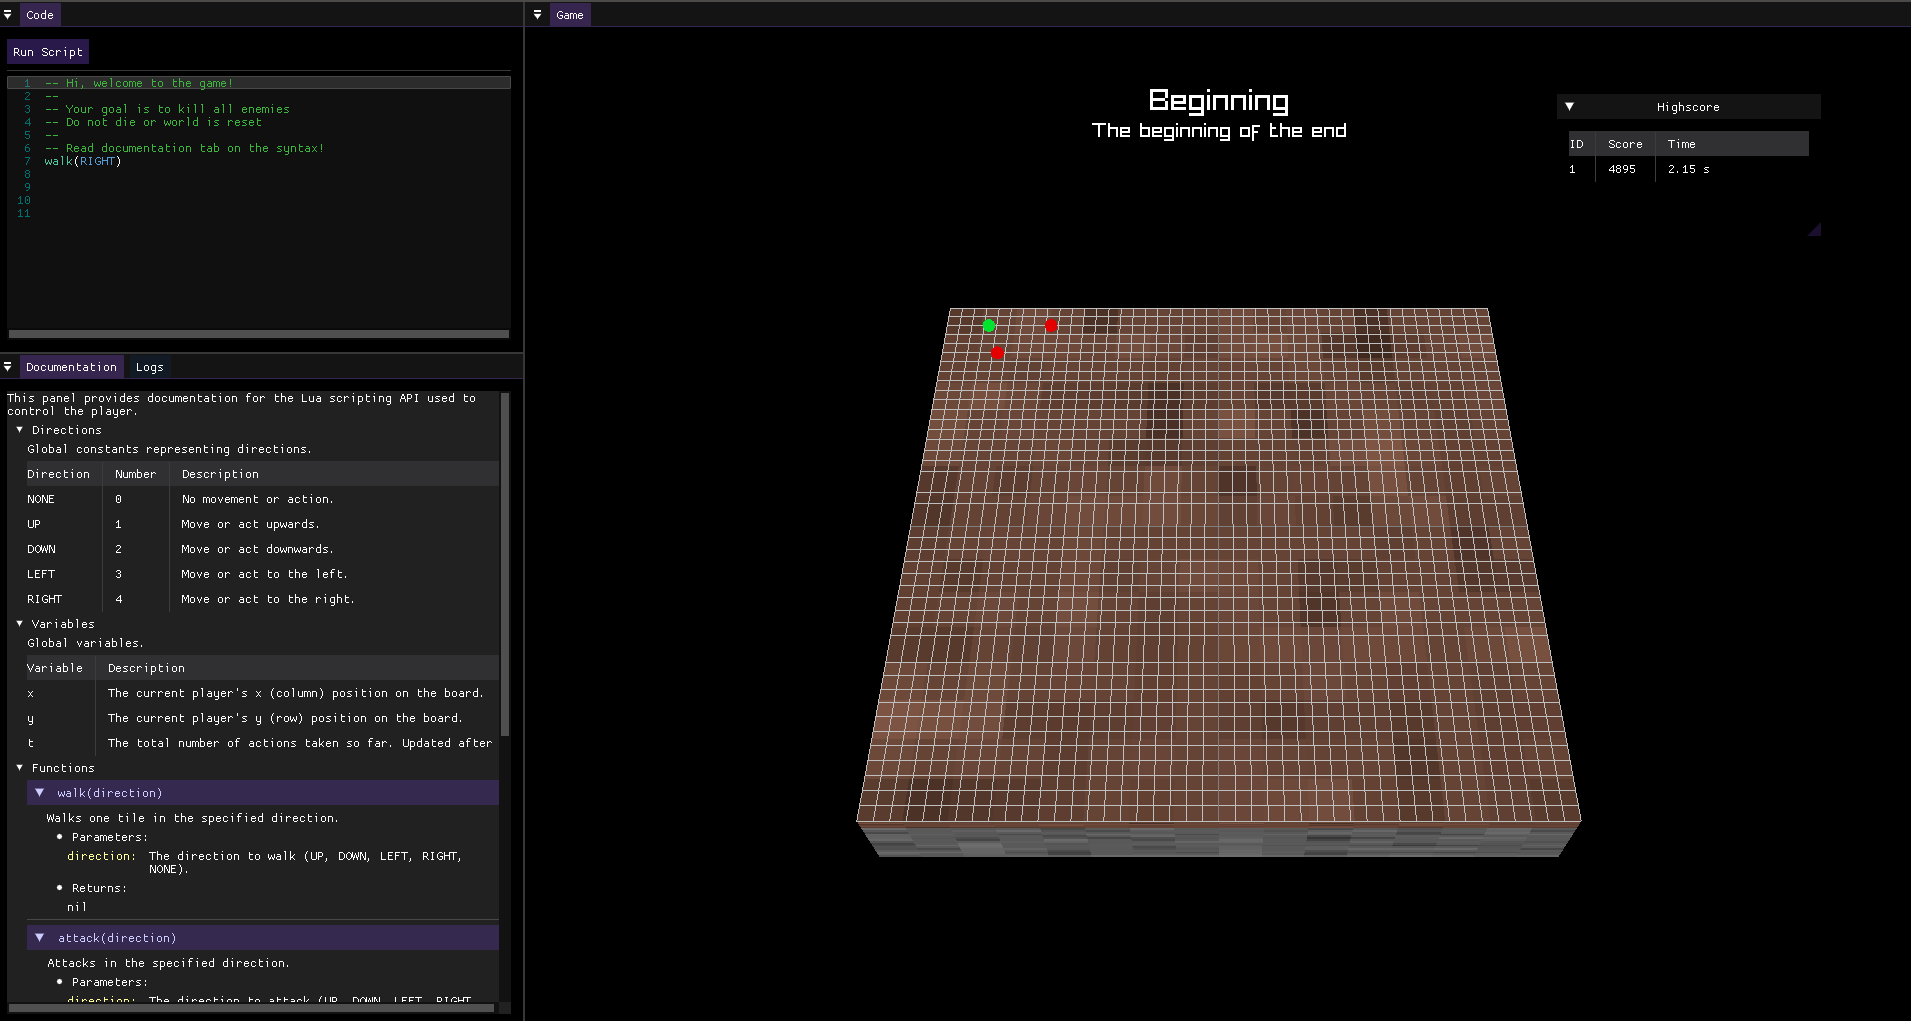Collapse the walk(direction) function entry

pos(40,792)
